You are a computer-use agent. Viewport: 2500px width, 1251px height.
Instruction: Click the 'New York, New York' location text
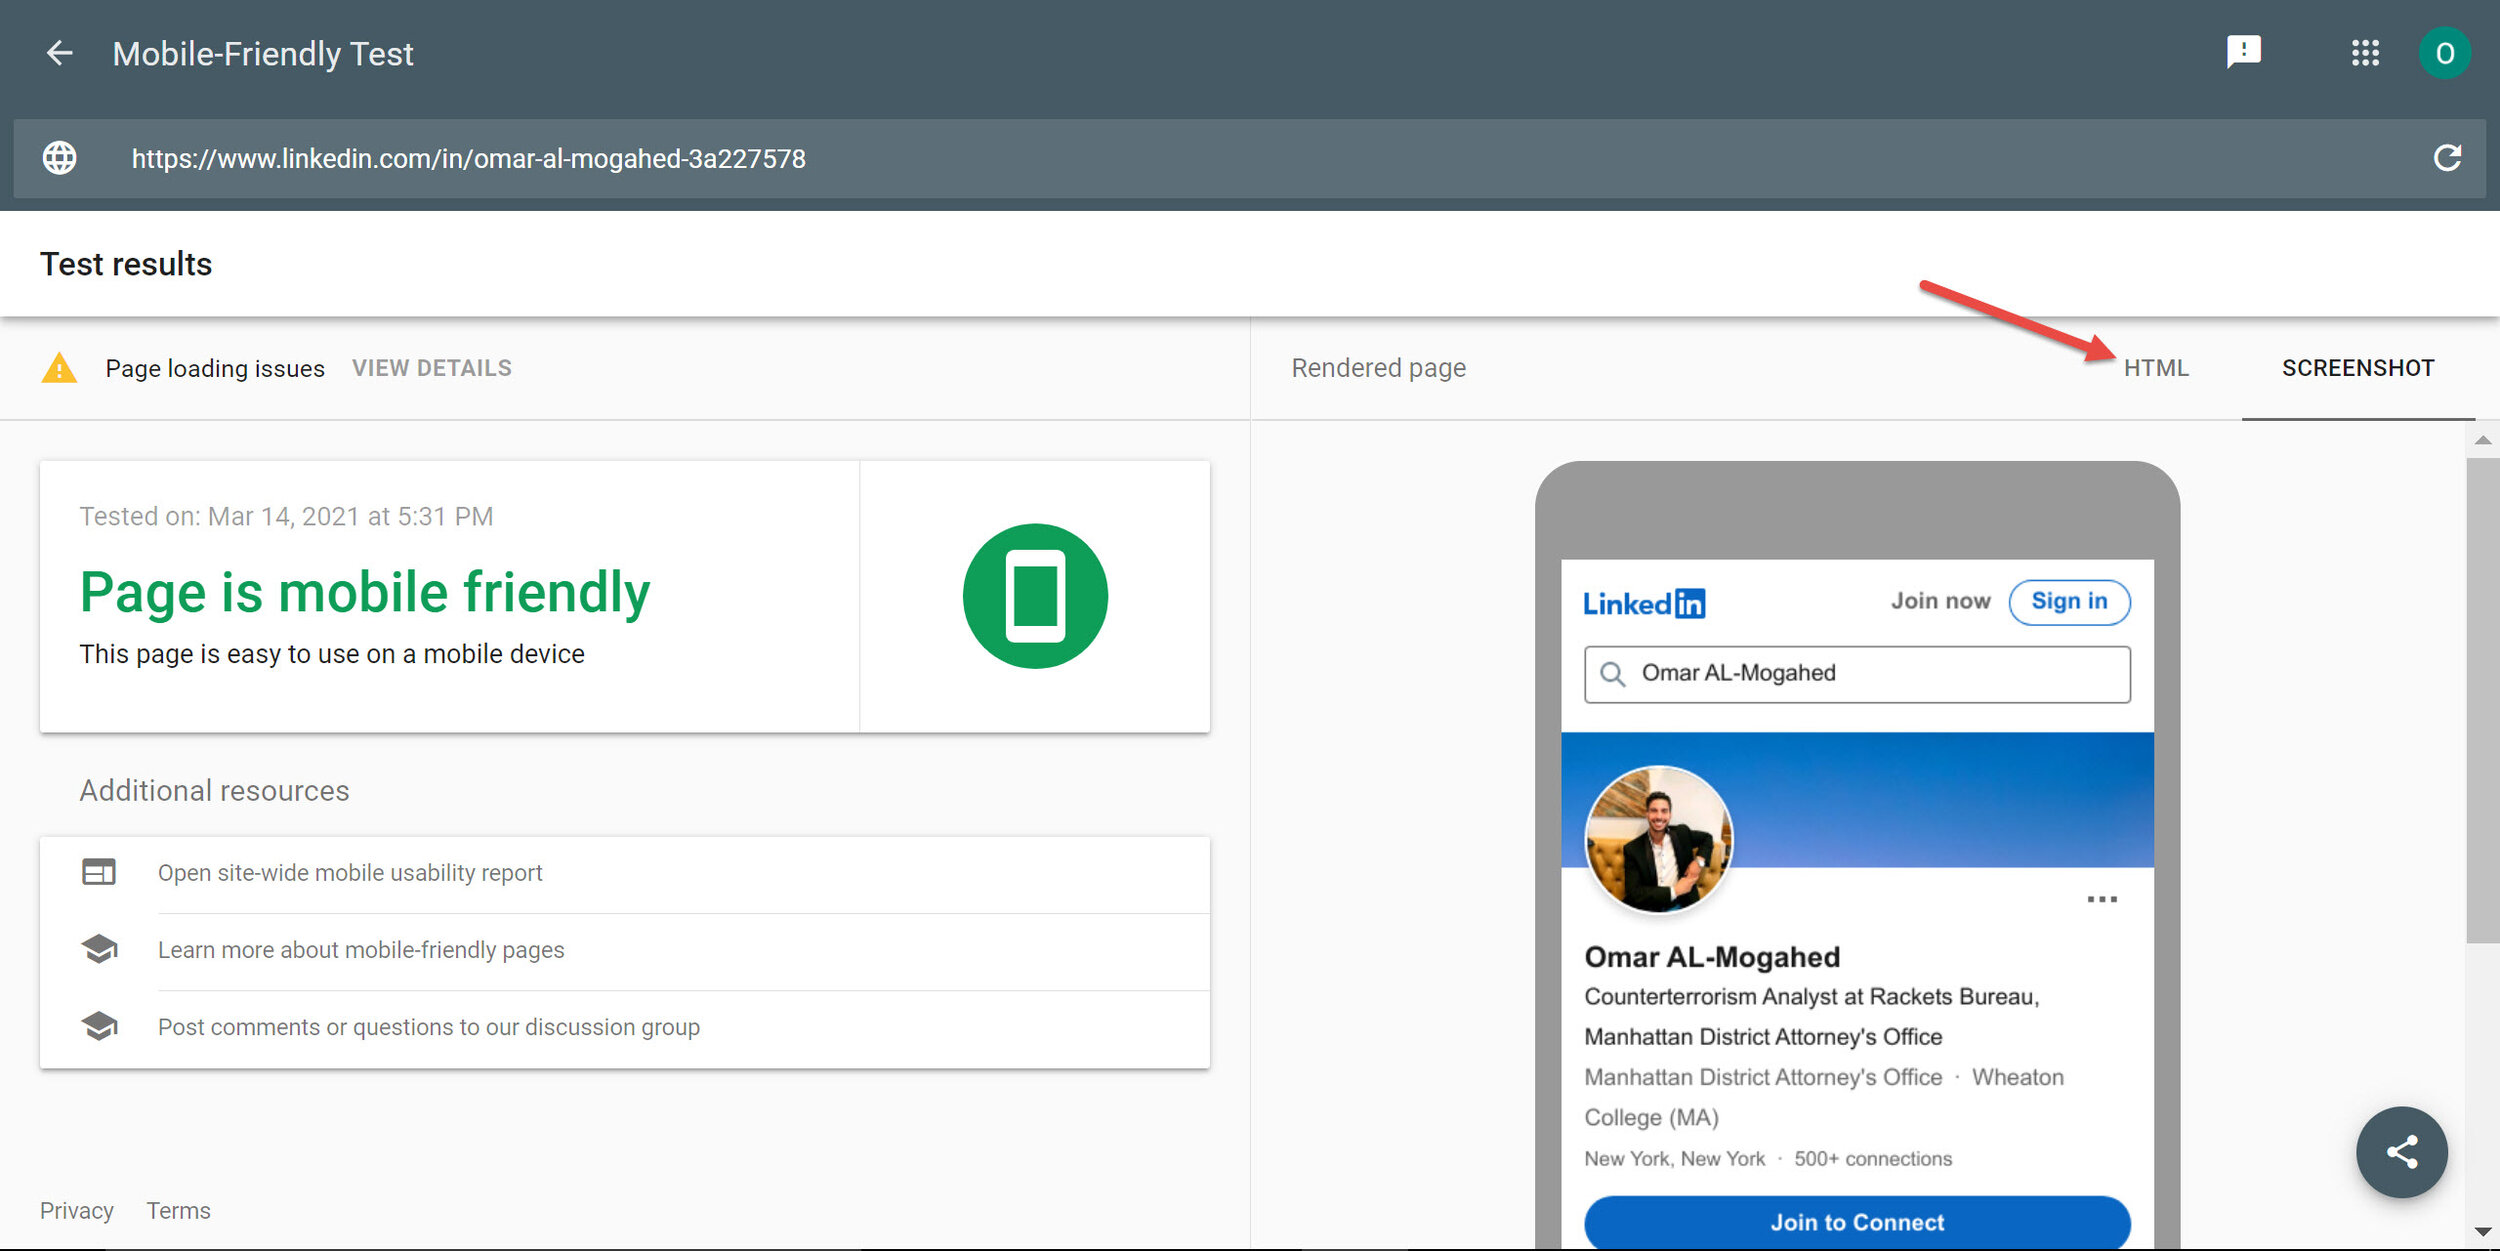[1675, 1158]
